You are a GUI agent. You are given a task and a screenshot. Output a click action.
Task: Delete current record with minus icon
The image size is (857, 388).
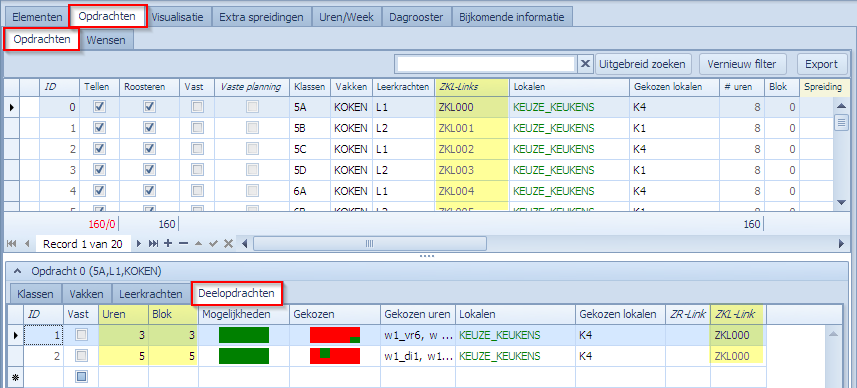tap(184, 243)
